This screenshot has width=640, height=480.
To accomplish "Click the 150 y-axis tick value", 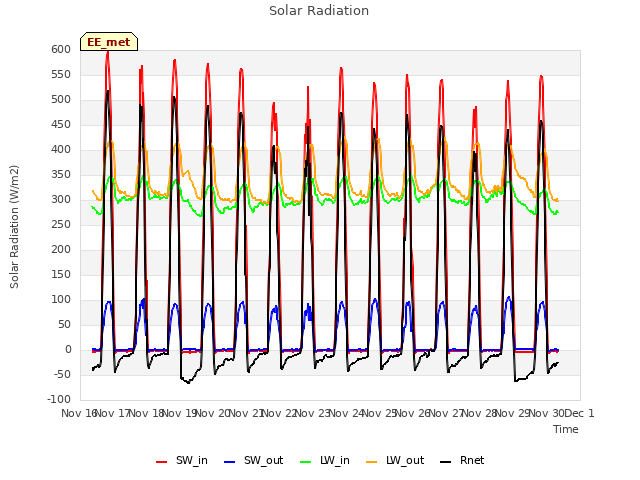I will pos(61,274).
